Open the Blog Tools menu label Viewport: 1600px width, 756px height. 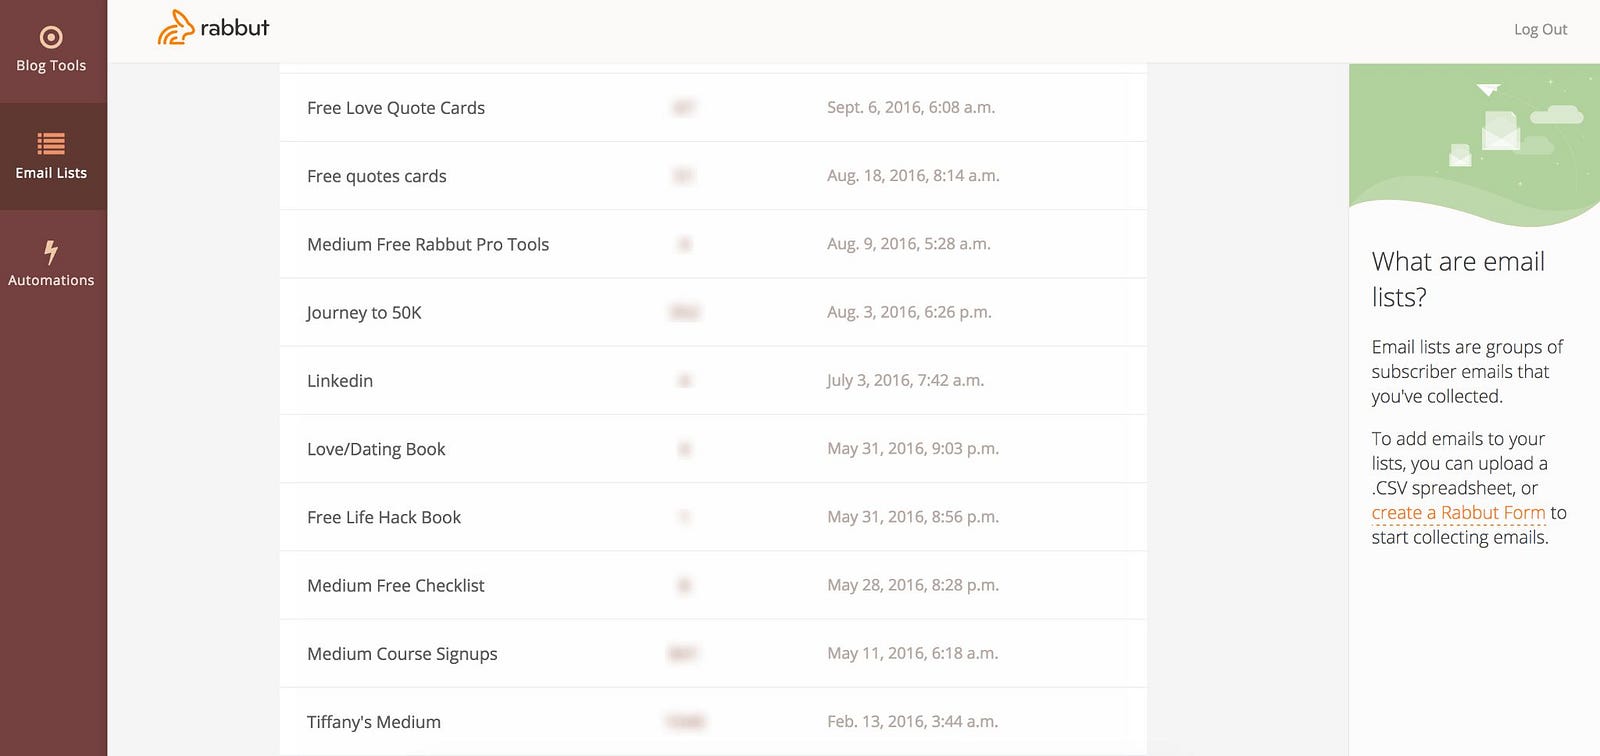click(x=51, y=66)
